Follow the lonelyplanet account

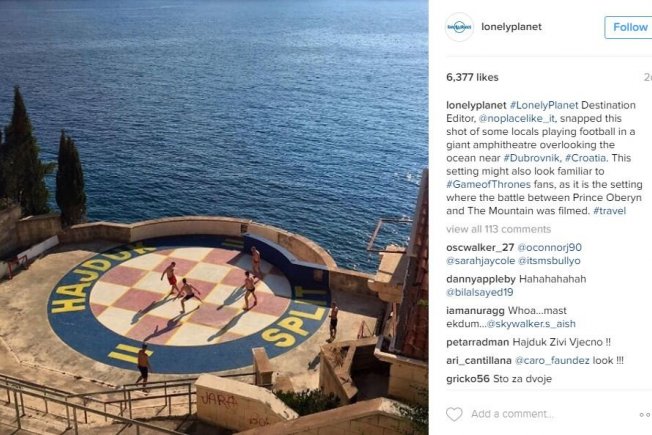point(629,27)
